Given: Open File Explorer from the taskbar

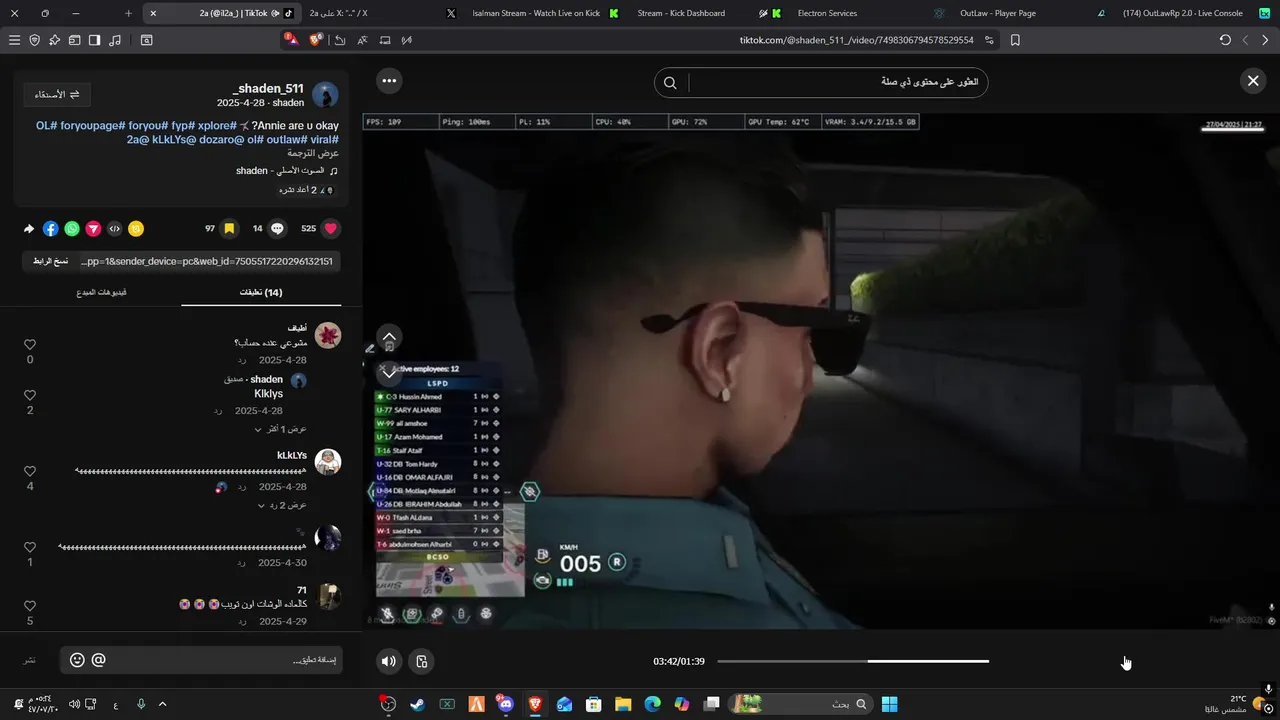Looking at the screenshot, I should pyautogui.click(x=623, y=704).
